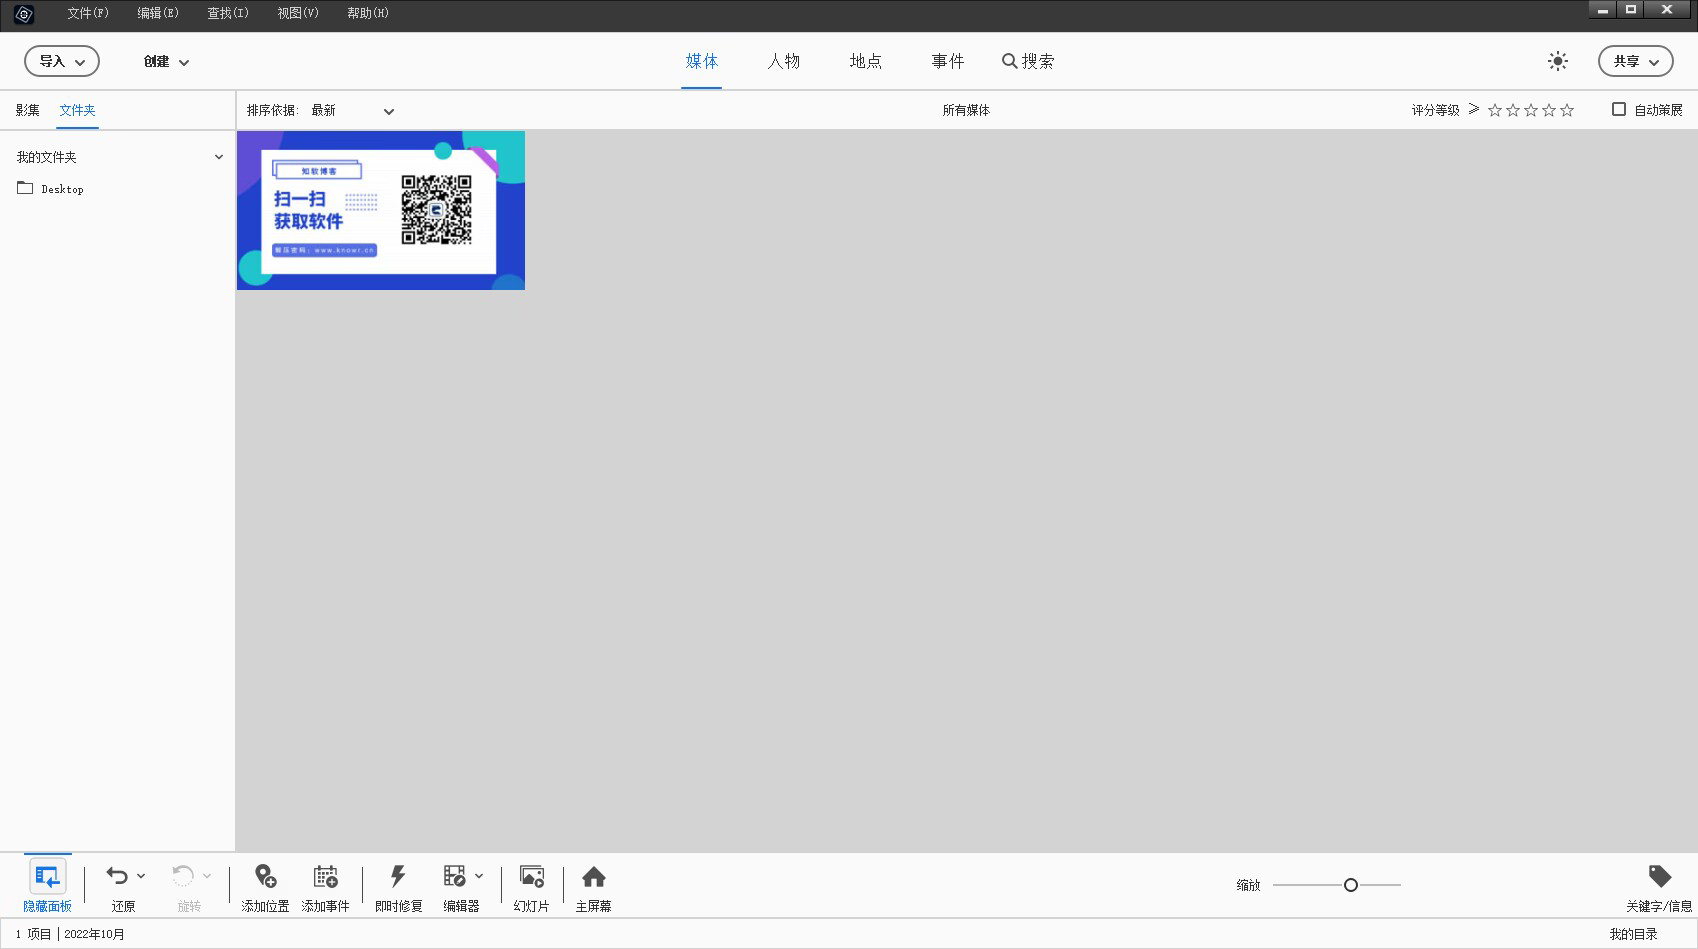
Task: Open dropdown arrow next to Editor
Action: click(479, 876)
